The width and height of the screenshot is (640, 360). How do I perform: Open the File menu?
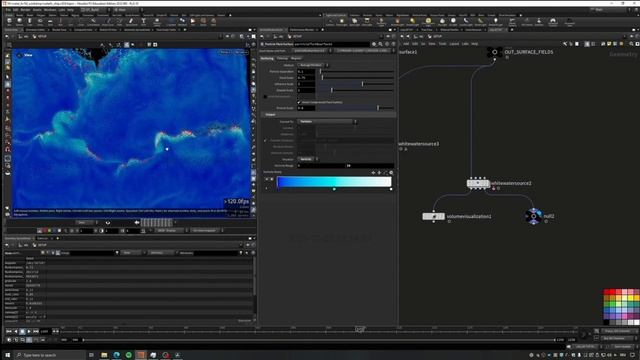pyautogui.click(x=8, y=10)
